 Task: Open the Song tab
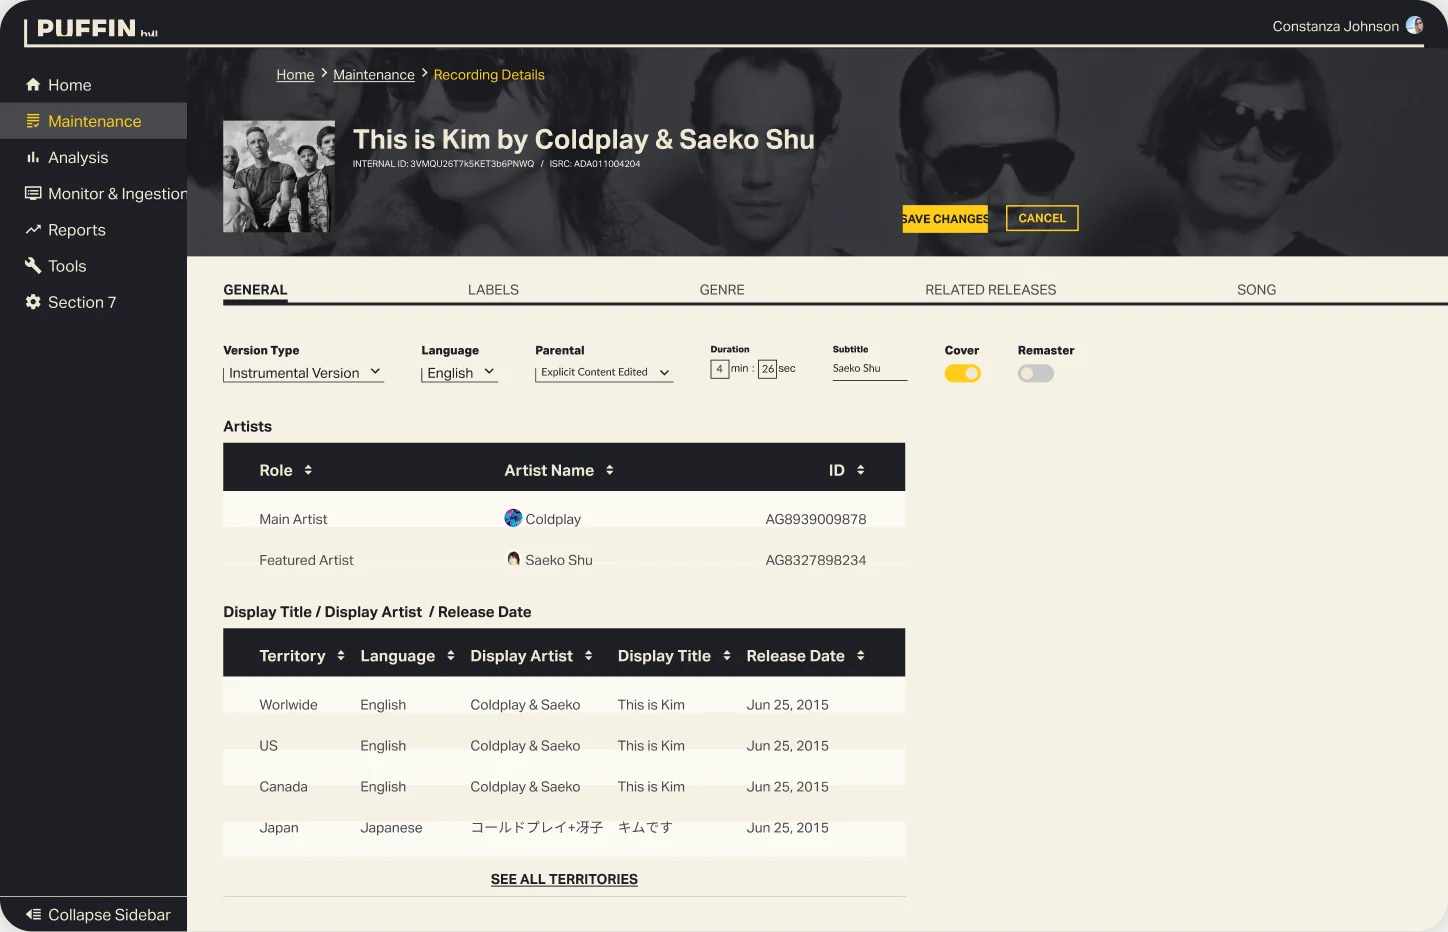click(1256, 290)
